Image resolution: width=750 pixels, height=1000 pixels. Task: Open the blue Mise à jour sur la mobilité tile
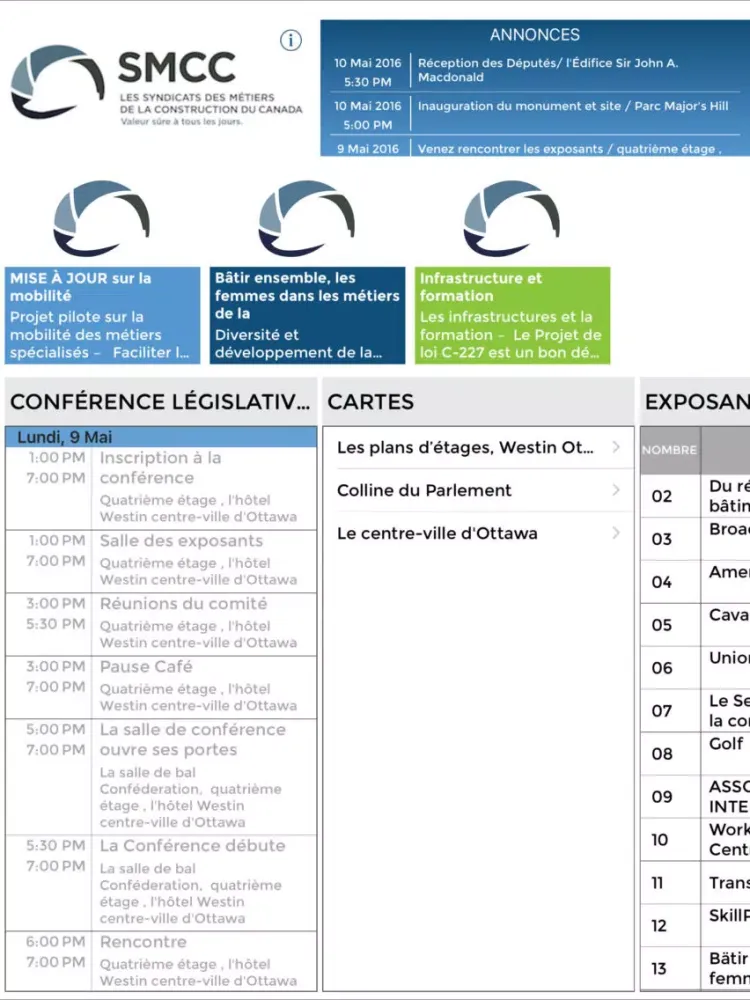tap(102, 315)
